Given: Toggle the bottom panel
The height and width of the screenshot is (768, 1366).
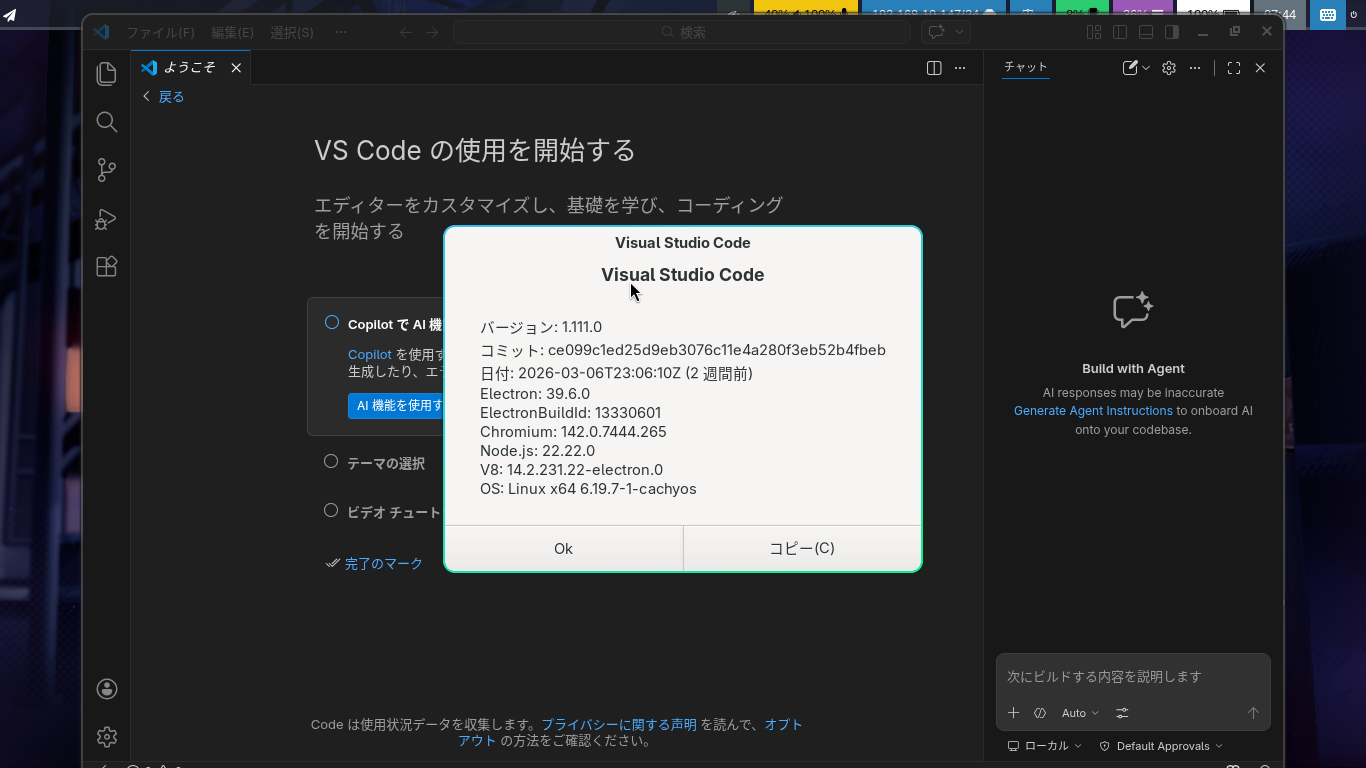Looking at the screenshot, I should click(x=1146, y=32).
